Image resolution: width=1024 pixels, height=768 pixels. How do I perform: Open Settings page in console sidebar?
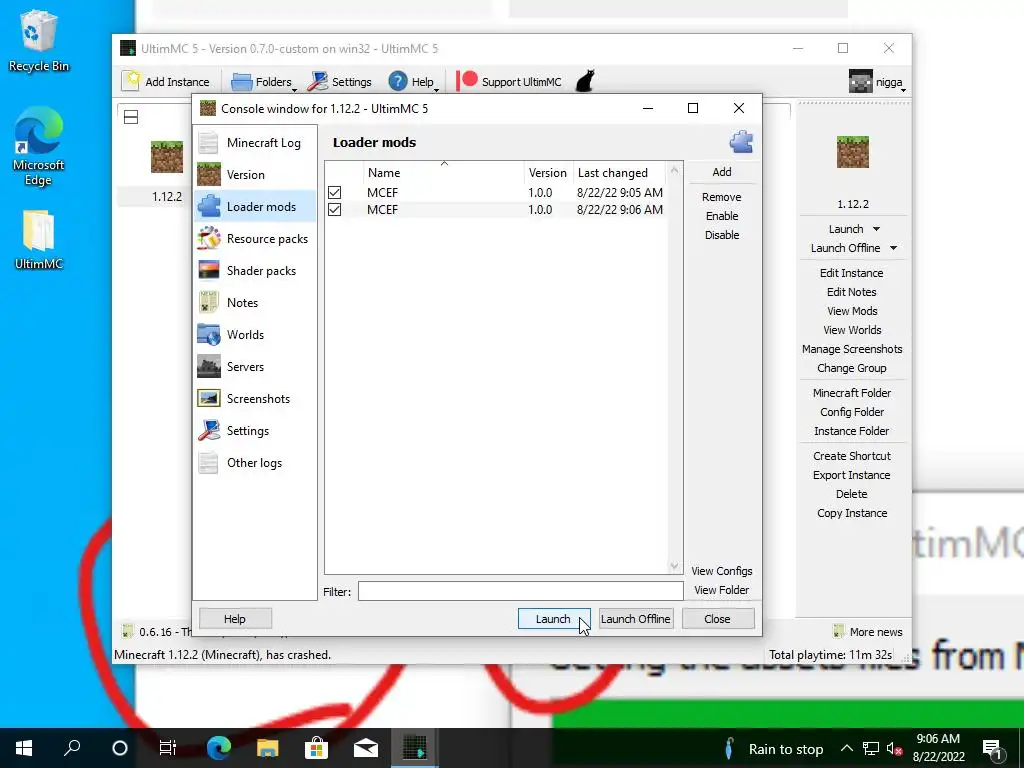tap(255, 430)
